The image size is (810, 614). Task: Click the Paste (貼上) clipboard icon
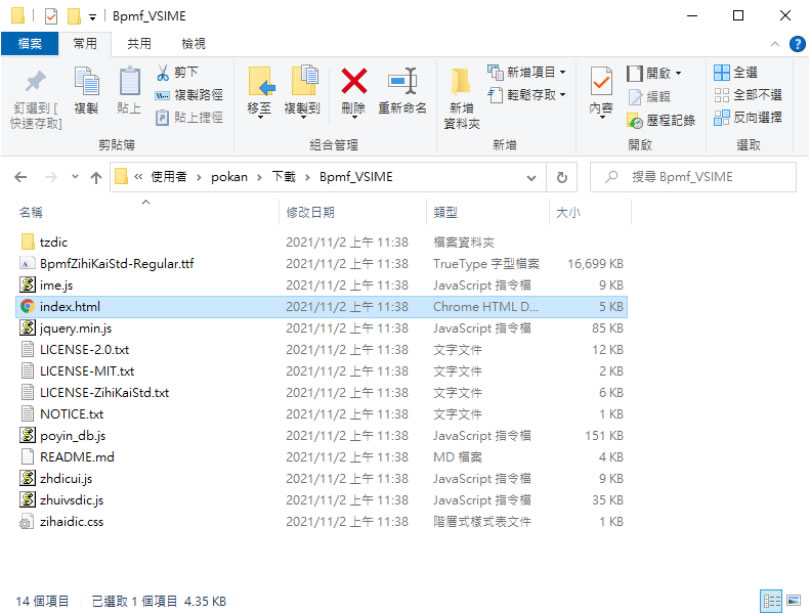coord(129,83)
